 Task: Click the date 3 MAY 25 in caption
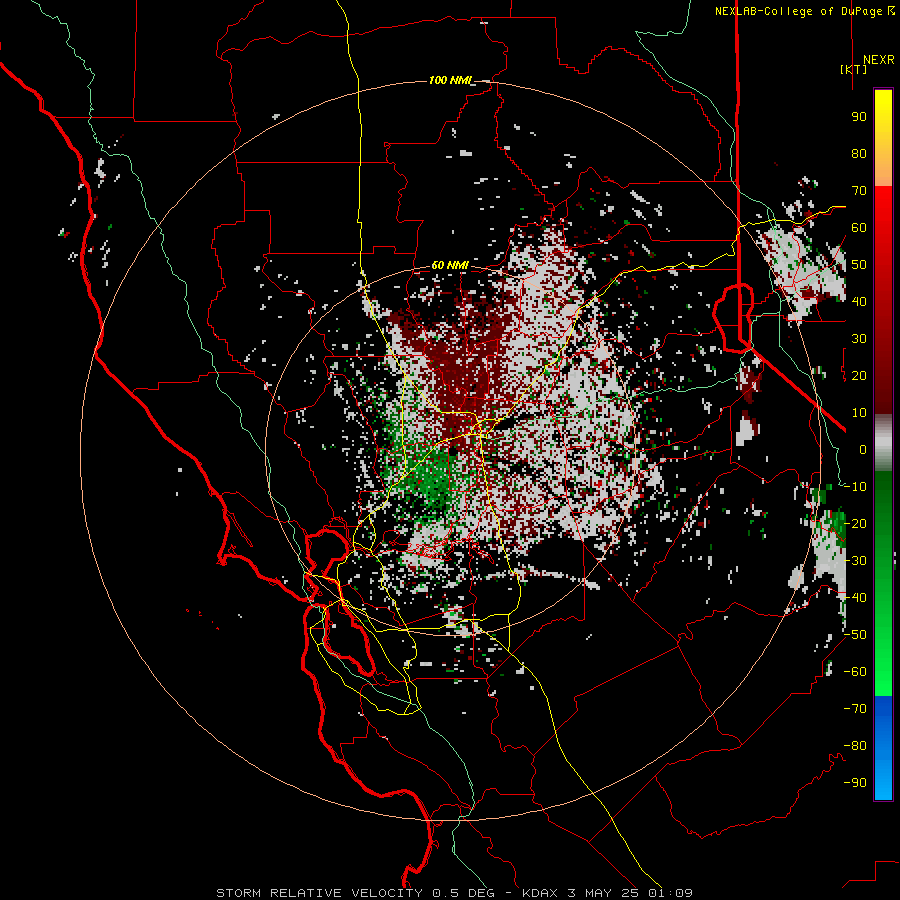(603, 893)
